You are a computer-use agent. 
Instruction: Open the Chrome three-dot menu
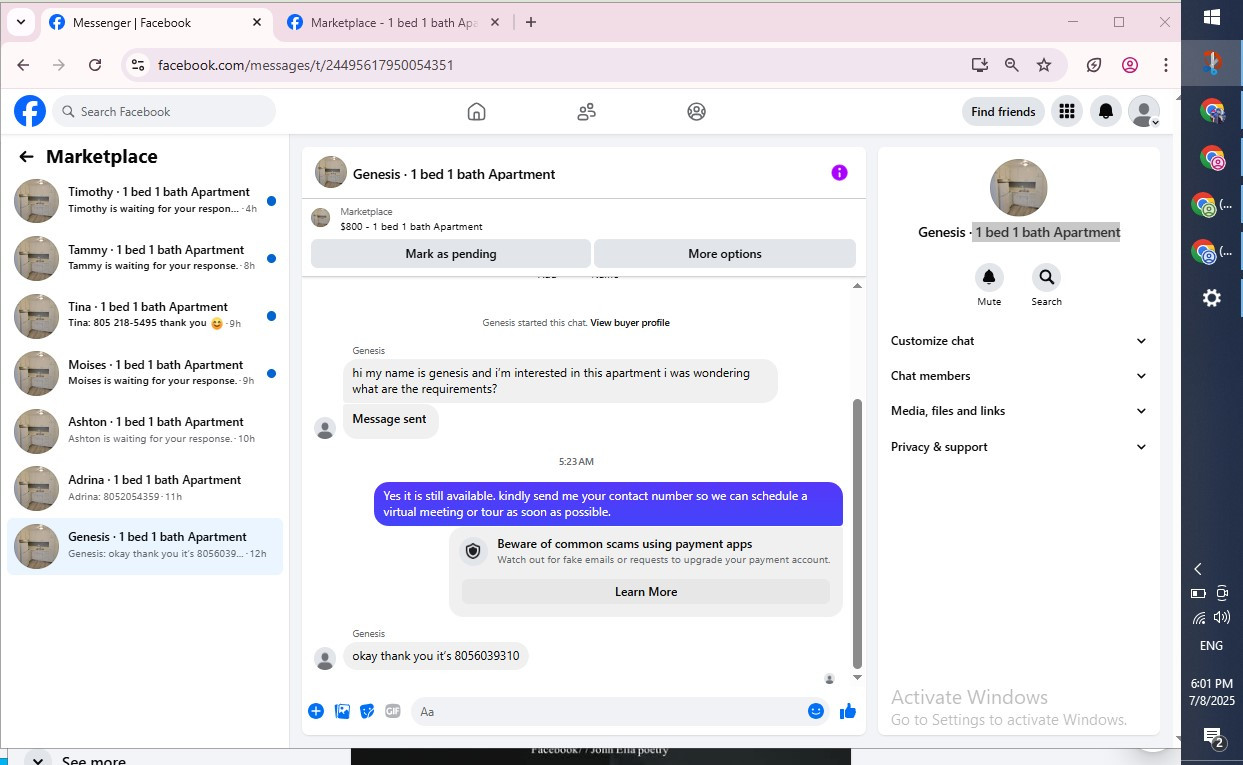1166,65
